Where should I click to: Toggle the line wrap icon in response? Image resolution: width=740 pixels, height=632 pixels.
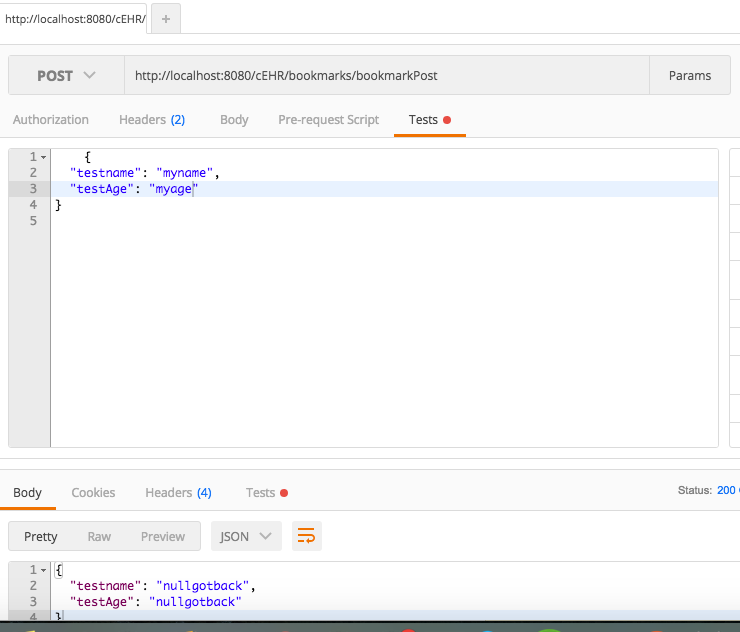click(307, 536)
